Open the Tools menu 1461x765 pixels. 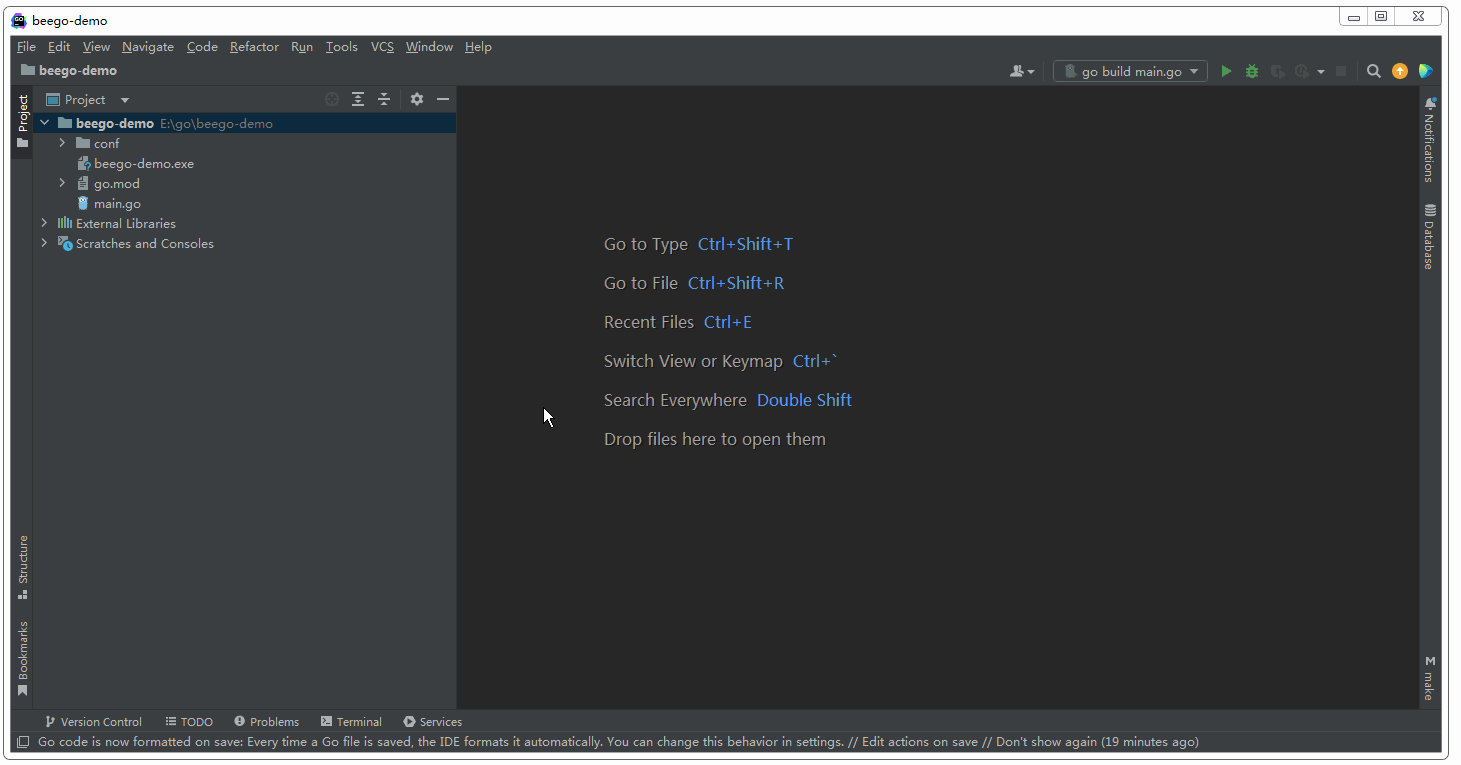click(341, 47)
